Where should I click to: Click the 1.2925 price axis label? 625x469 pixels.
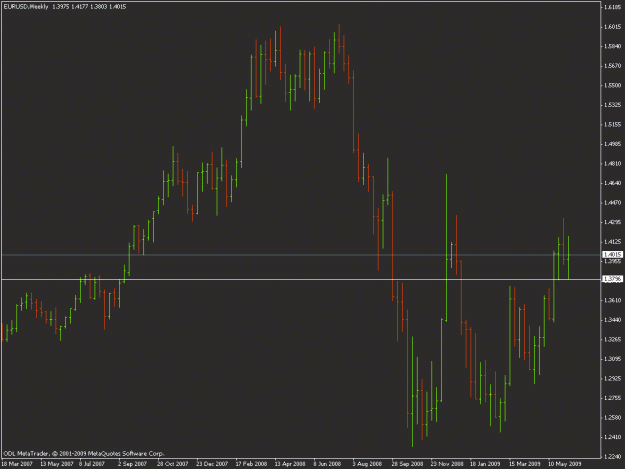613,378
